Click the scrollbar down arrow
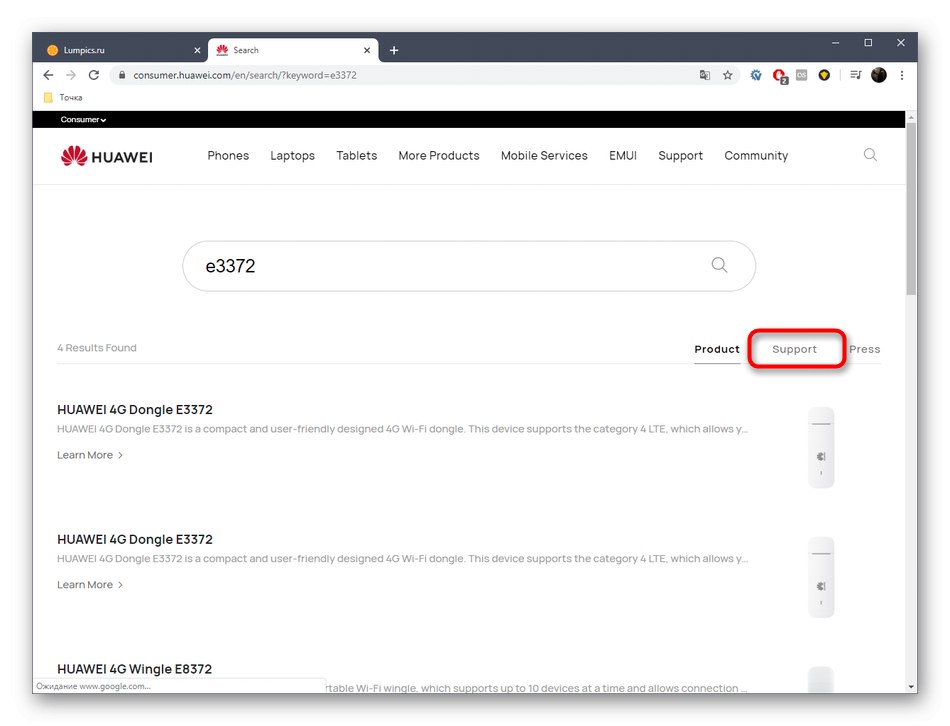Image resolution: width=950 pixels, height=726 pixels. click(911, 687)
